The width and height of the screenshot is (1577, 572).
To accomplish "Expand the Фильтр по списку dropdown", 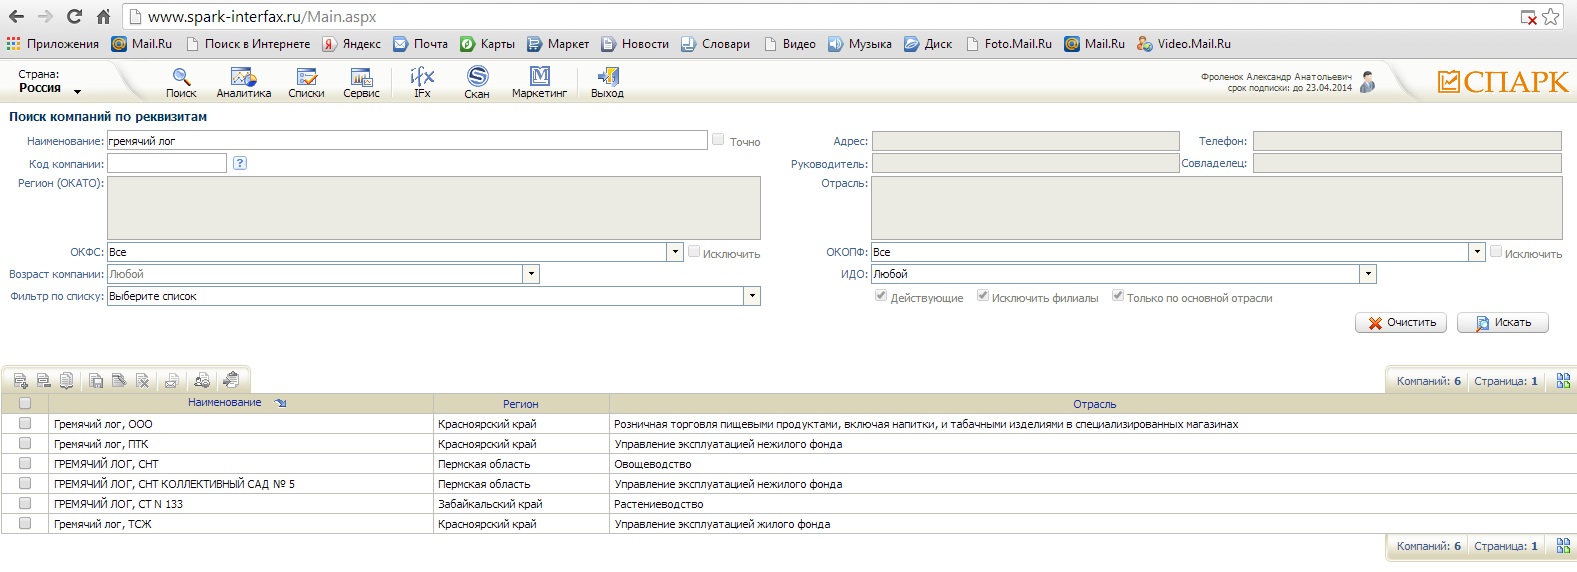I will (x=752, y=296).
